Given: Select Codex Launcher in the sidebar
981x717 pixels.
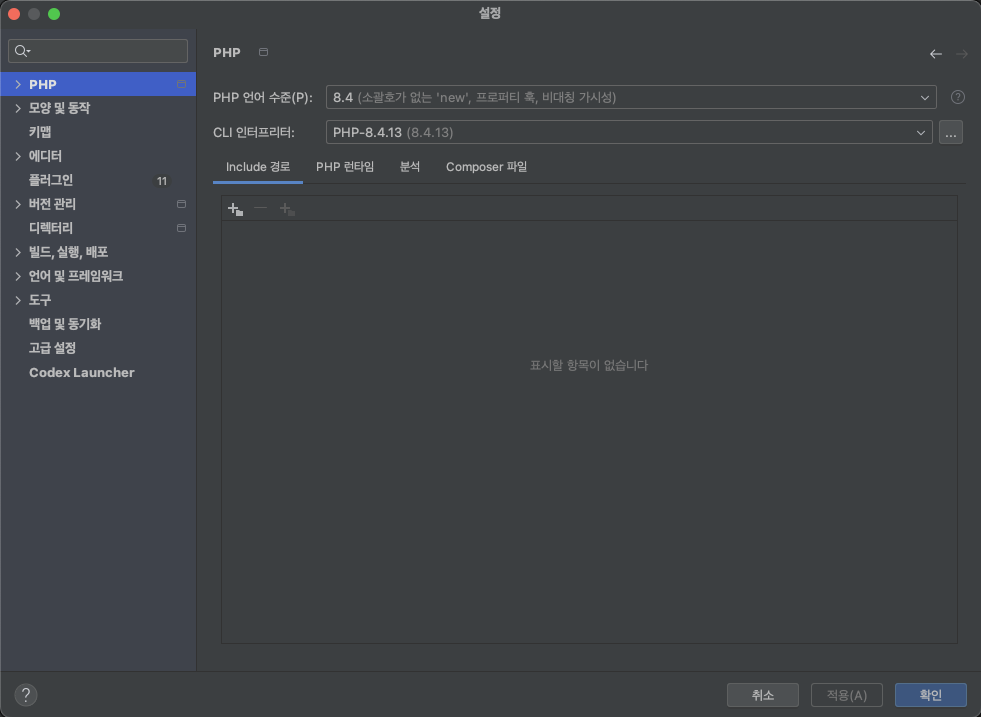Looking at the screenshot, I should pyautogui.click(x=81, y=372).
